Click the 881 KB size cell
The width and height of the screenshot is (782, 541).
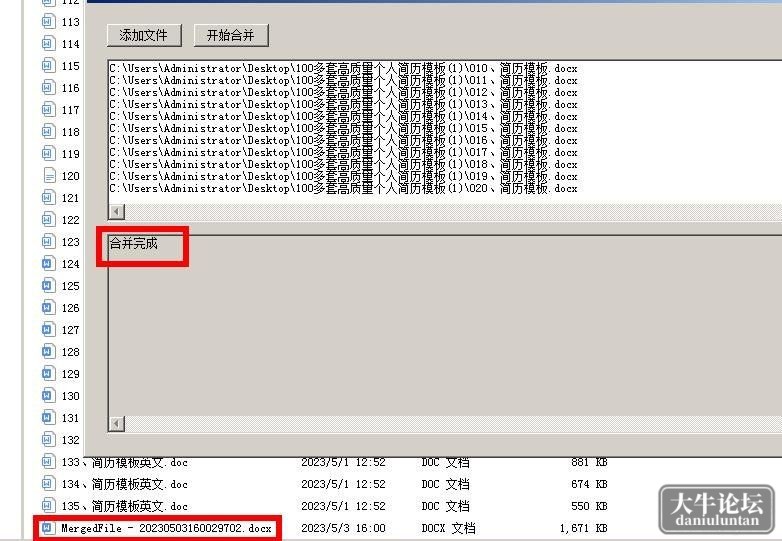[589, 462]
